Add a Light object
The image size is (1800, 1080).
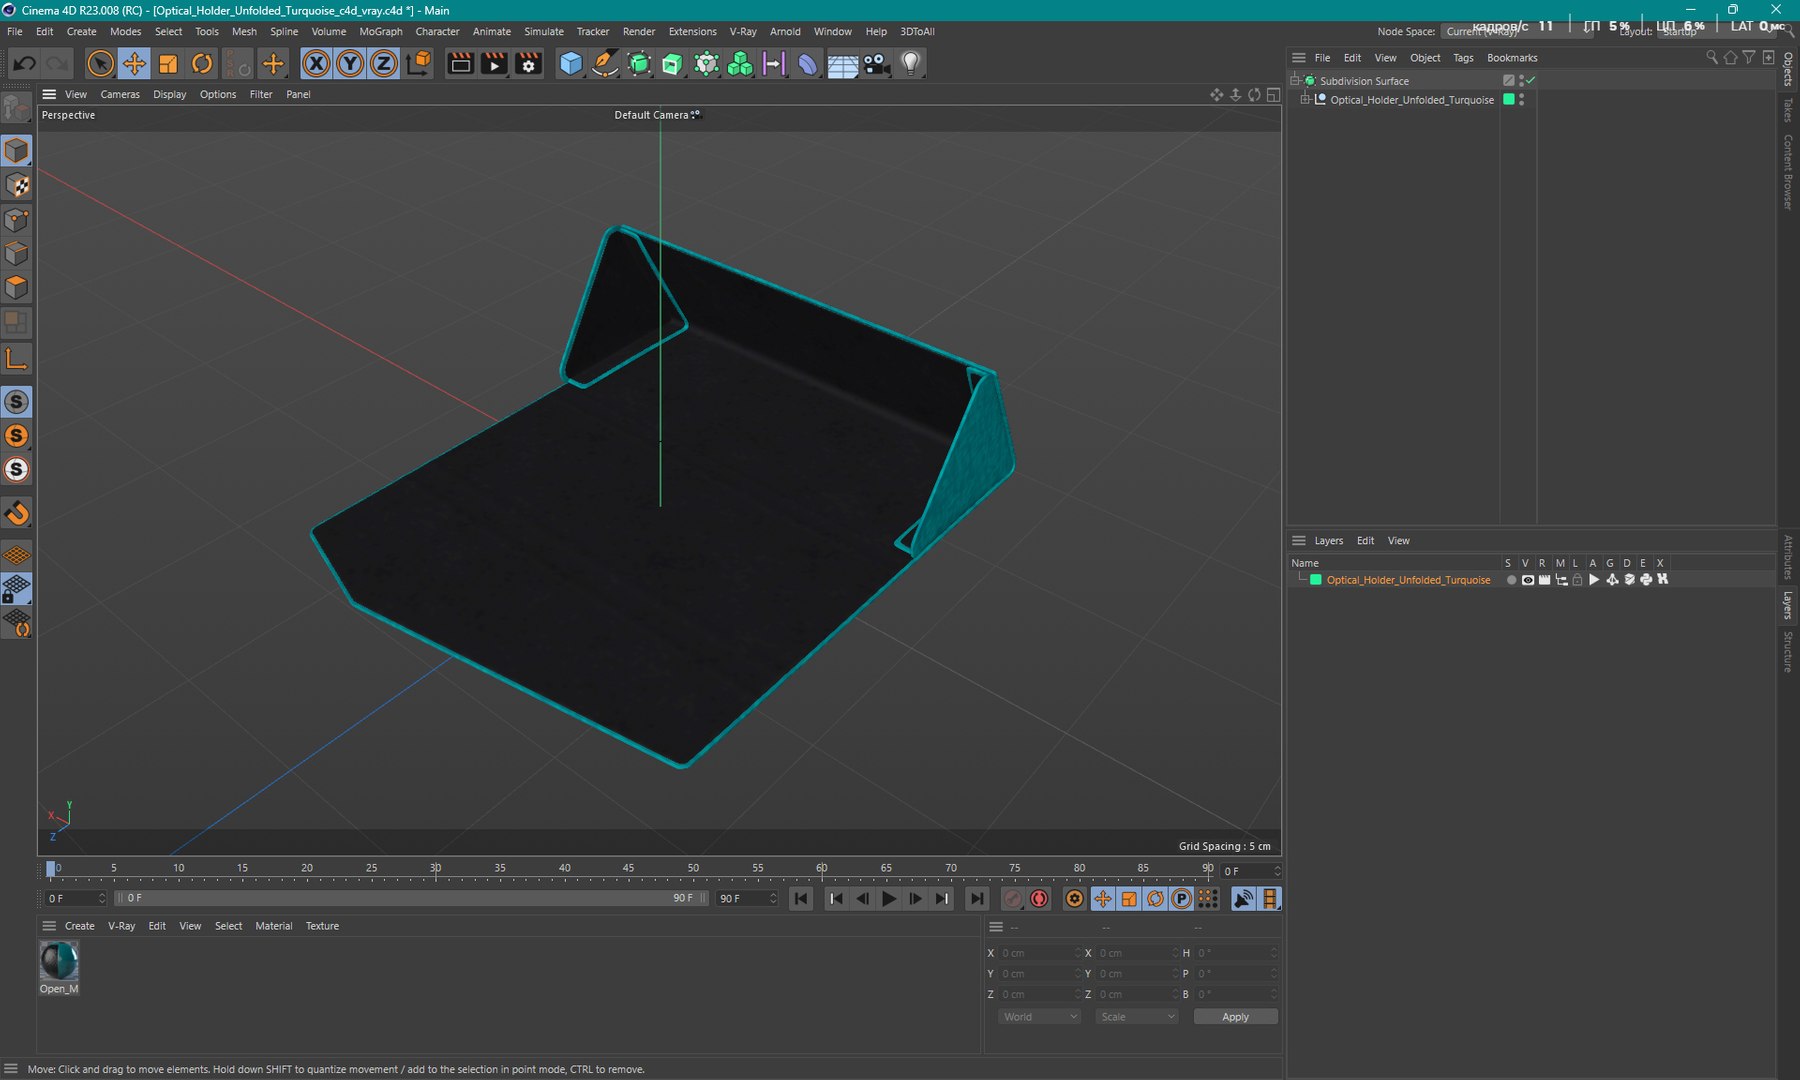click(910, 64)
